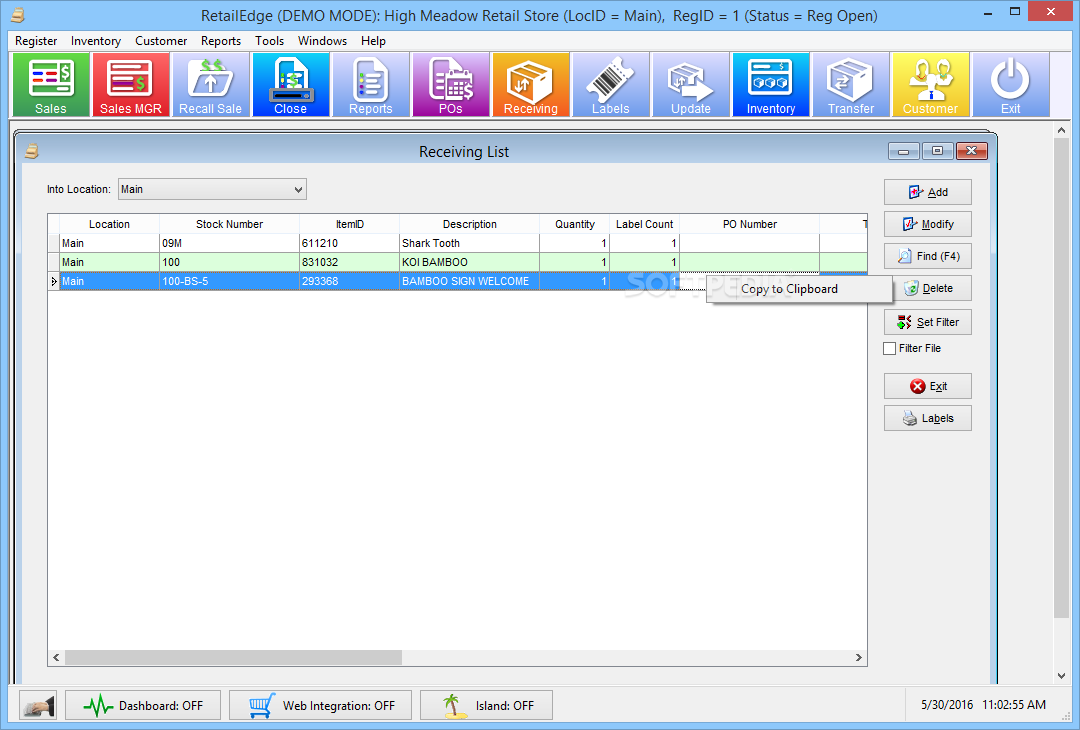Screen dimensions: 1080x730
Task: Click the hand-on-register icon in status bar
Action: (x=38, y=705)
